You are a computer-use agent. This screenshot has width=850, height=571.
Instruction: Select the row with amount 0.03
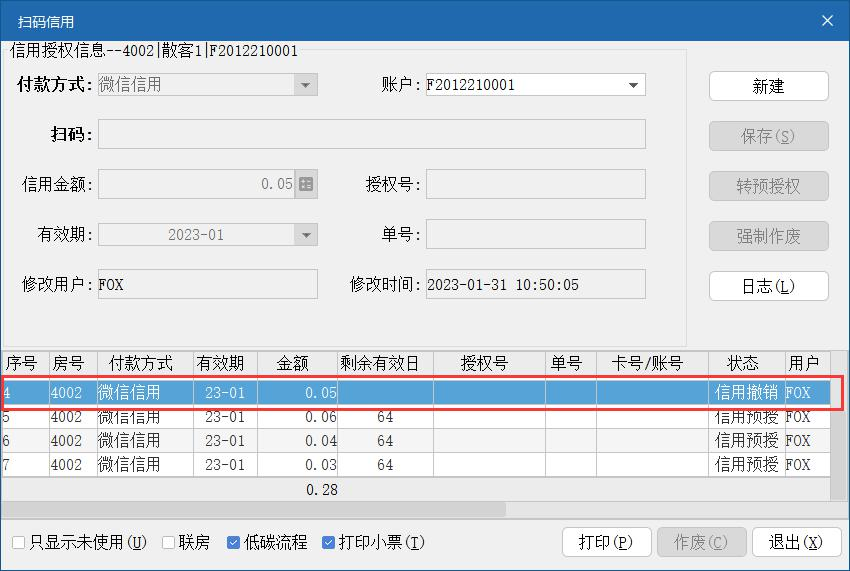click(x=416, y=464)
